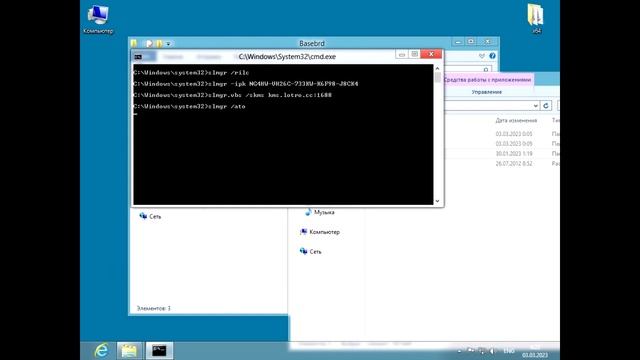Open address bar history dropdown

pos(536,106)
